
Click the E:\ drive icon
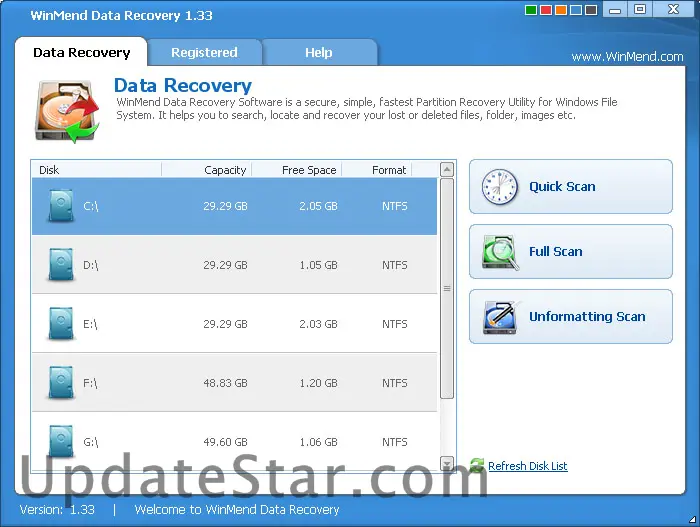(x=61, y=324)
